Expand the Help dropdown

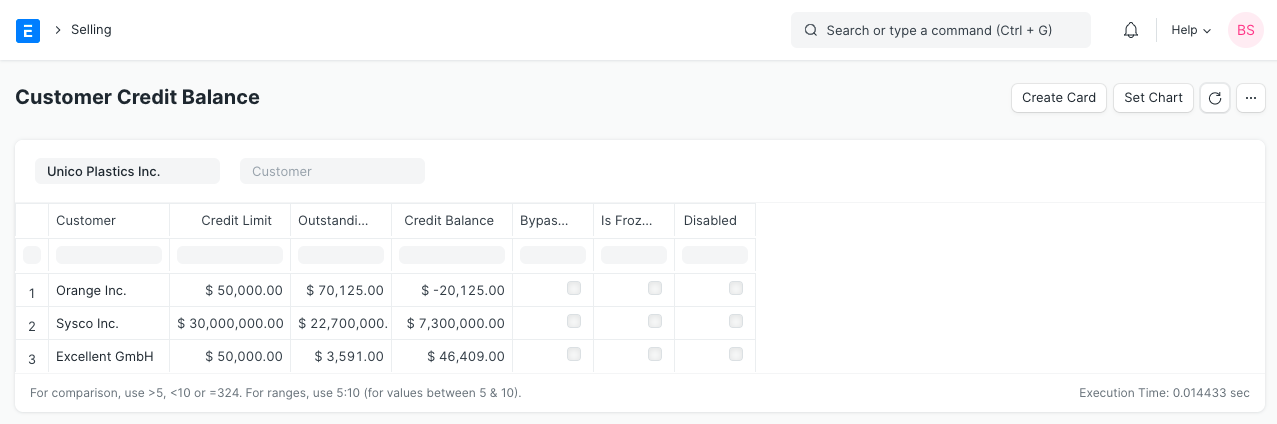pyautogui.click(x=1190, y=30)
